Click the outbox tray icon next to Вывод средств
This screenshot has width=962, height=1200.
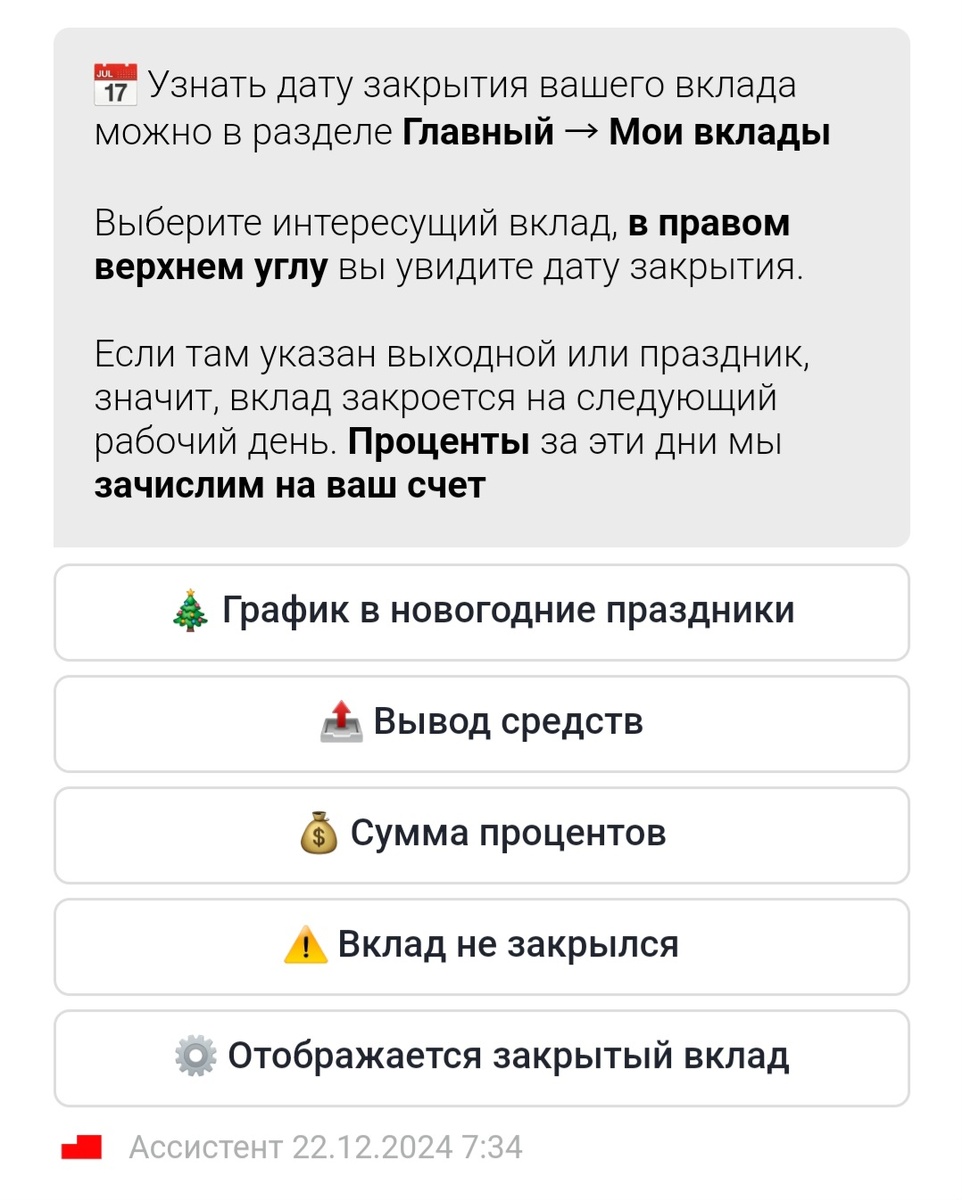[x=344, y=722]
